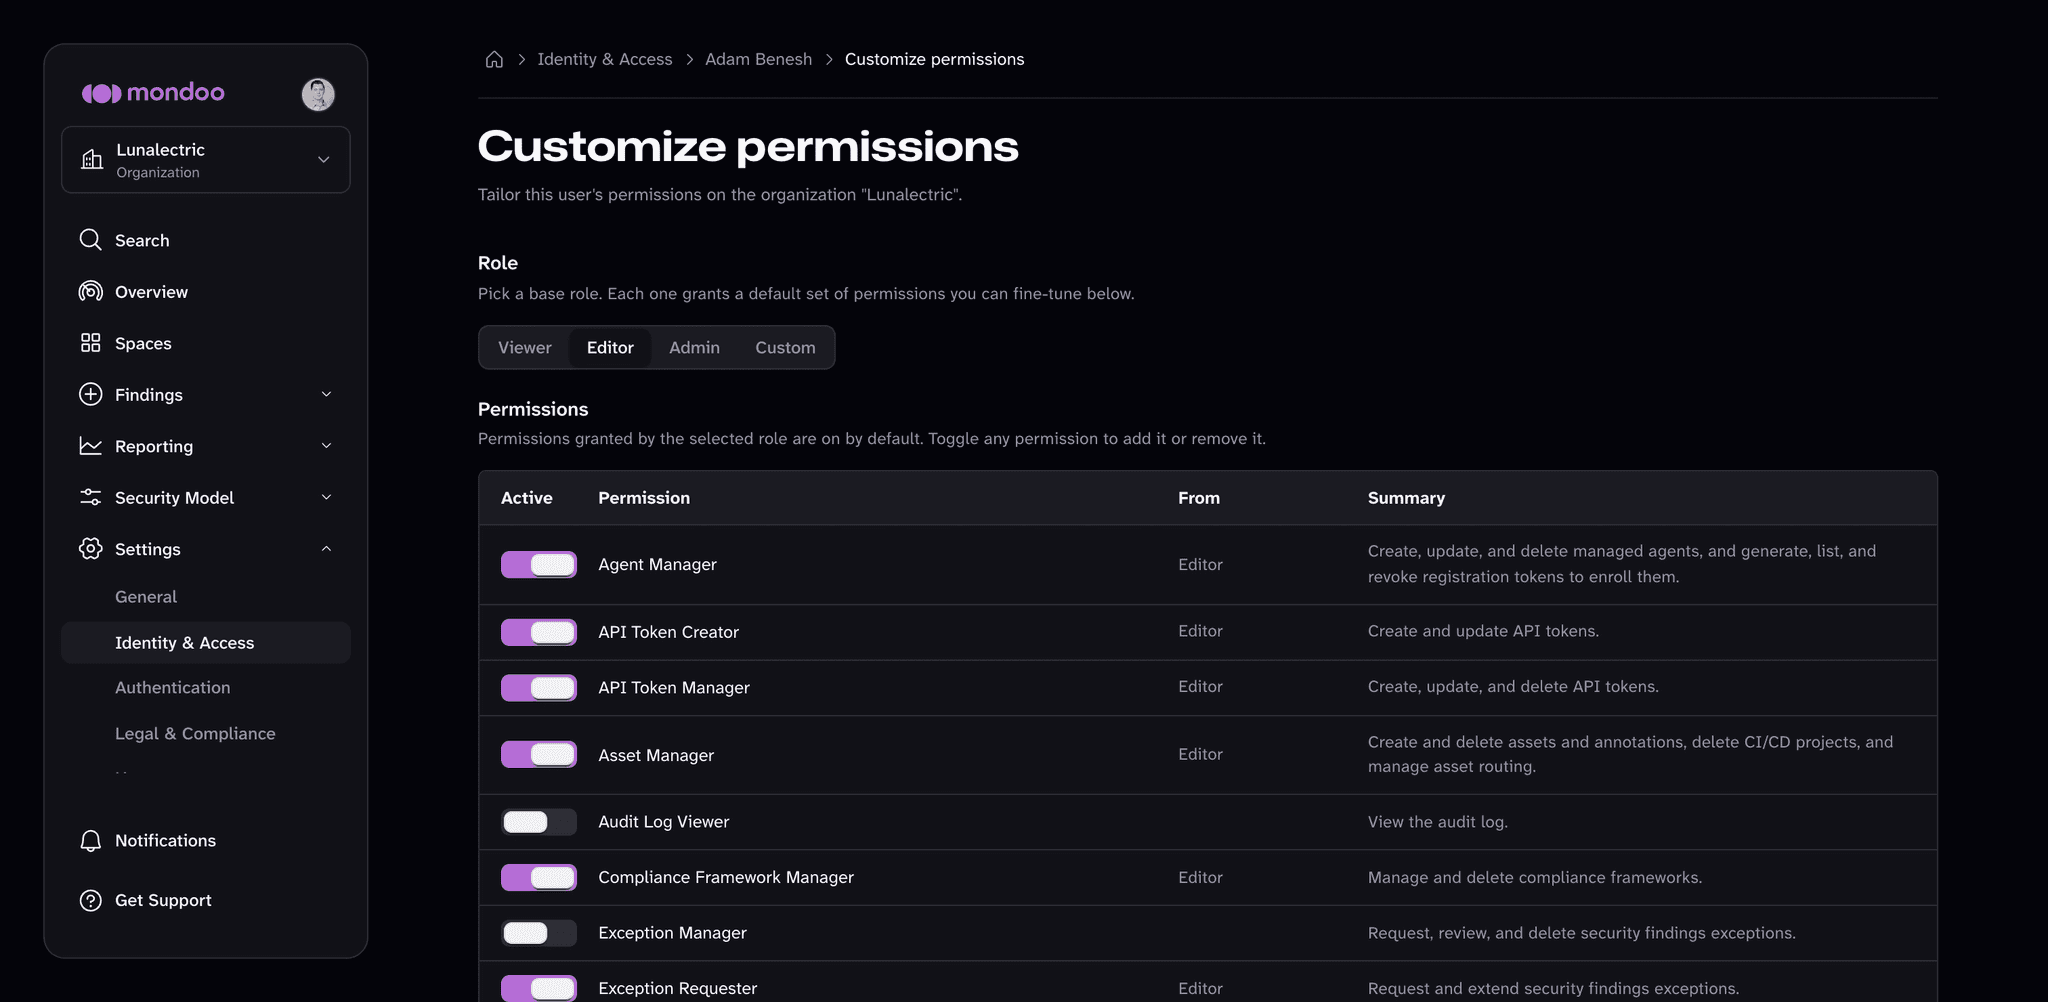Toggle off API Token Creator permission
Screen dimensions: 2048x1002
[x=539, y=632]
